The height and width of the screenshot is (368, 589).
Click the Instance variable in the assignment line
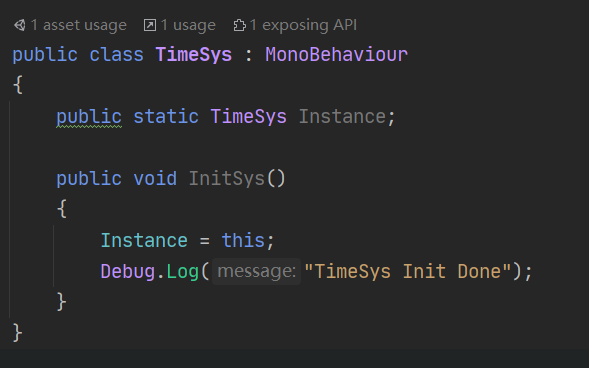tap(144, 240)
